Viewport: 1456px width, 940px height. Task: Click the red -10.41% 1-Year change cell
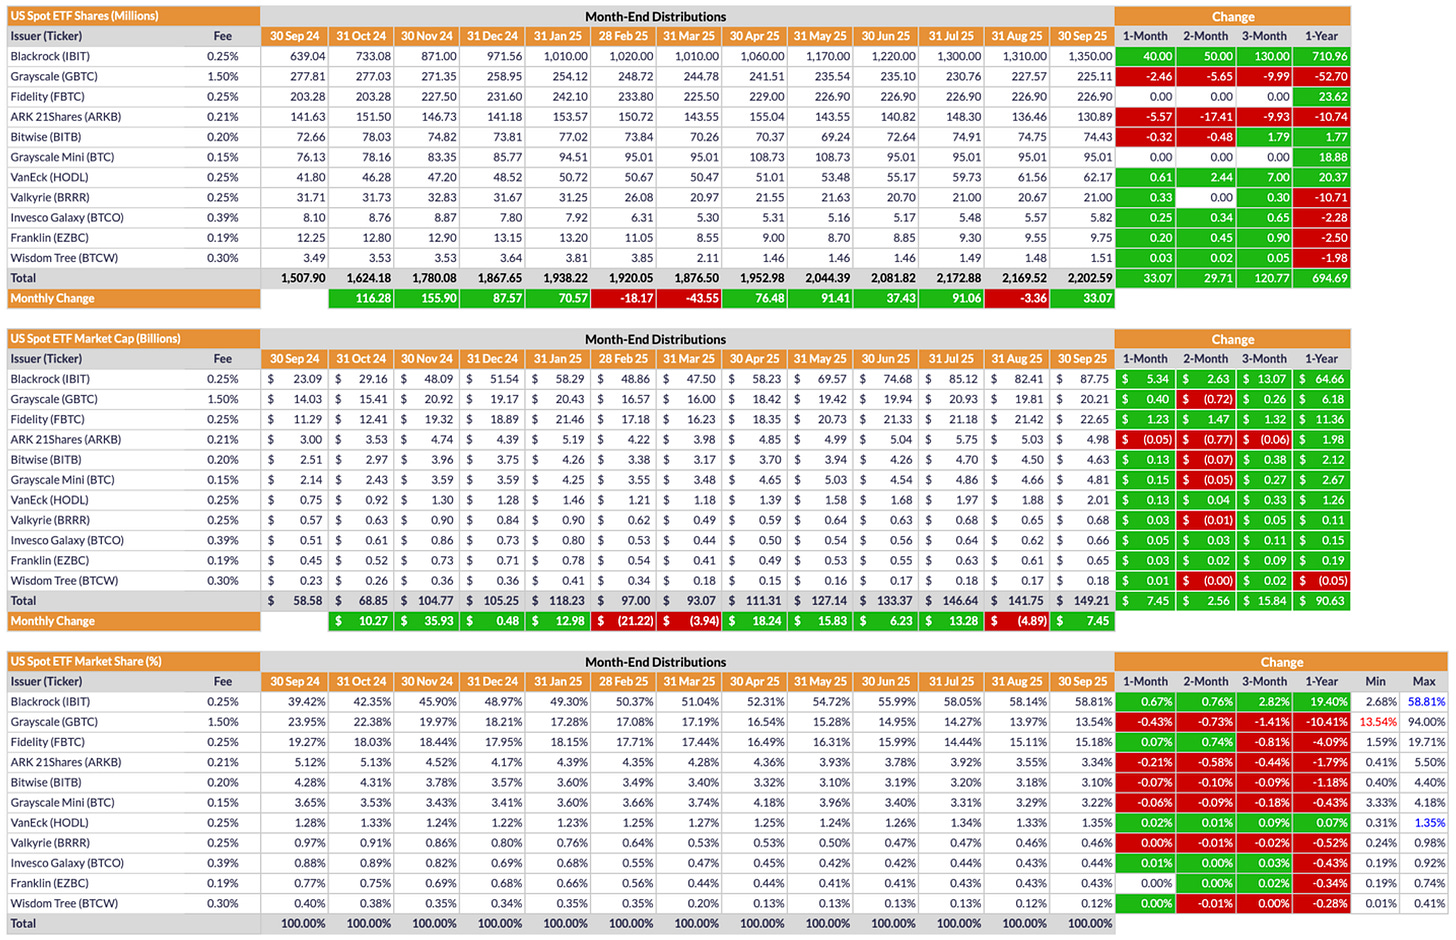1321,722
